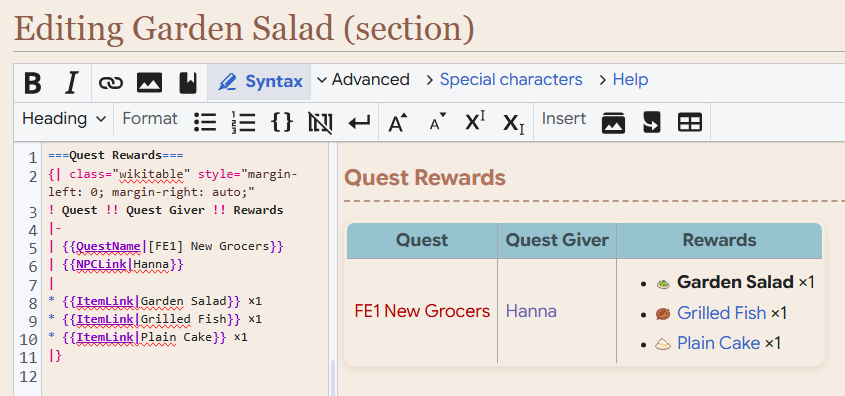Open the Grilled Fish link in the preview
The image size is (845, 396).
click(x=722, y=312)
